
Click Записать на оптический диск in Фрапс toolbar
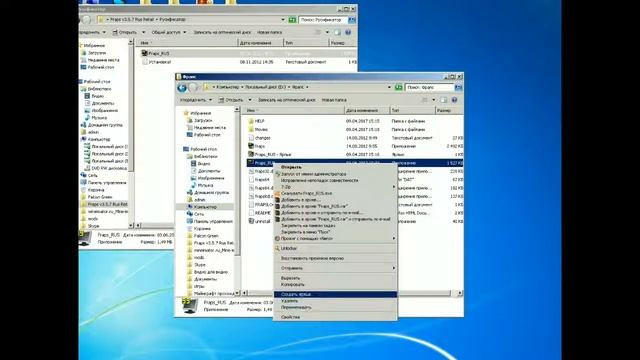287,100
